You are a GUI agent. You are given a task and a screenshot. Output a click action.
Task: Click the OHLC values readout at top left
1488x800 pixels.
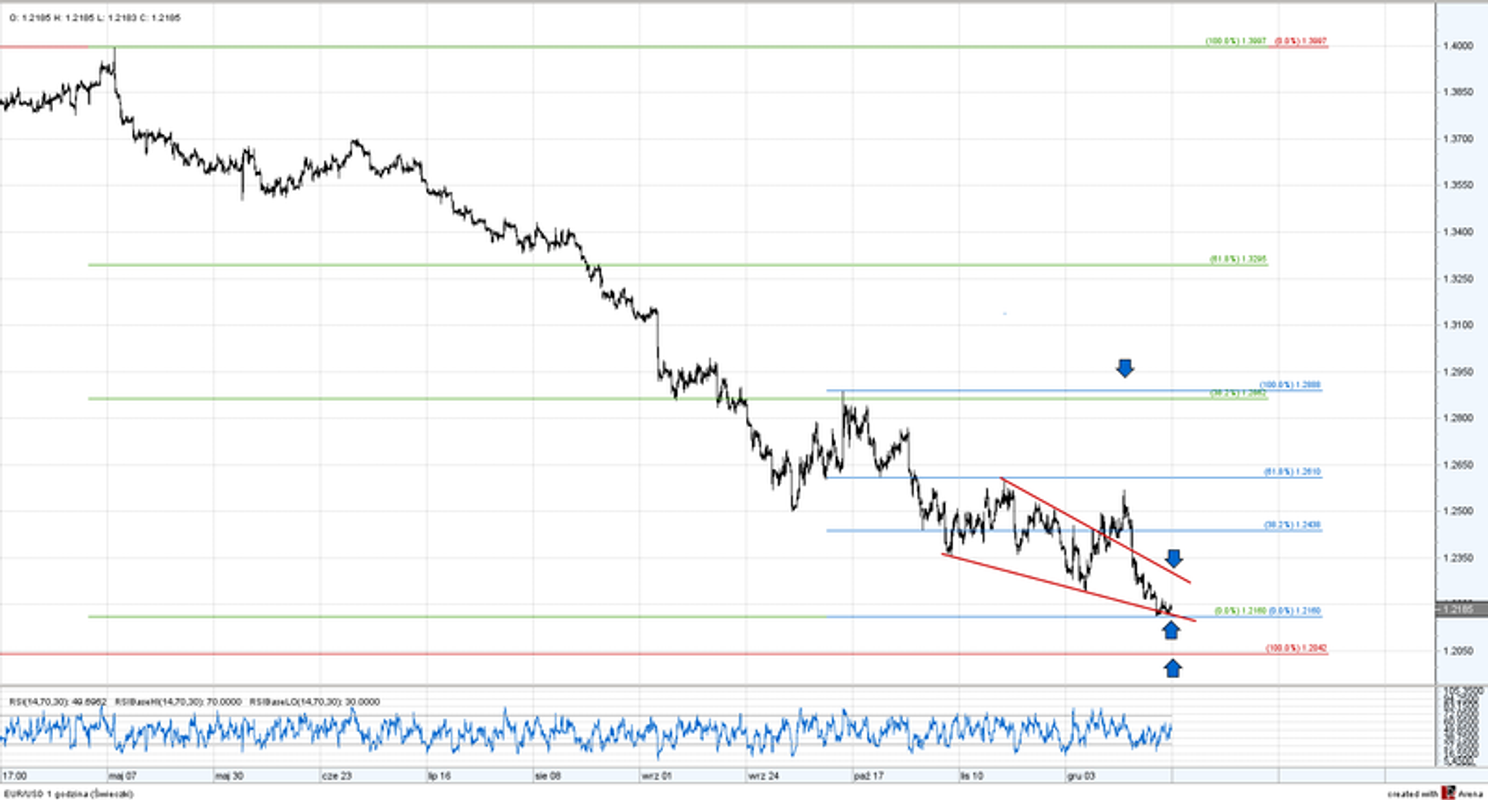tap(95, 18)
